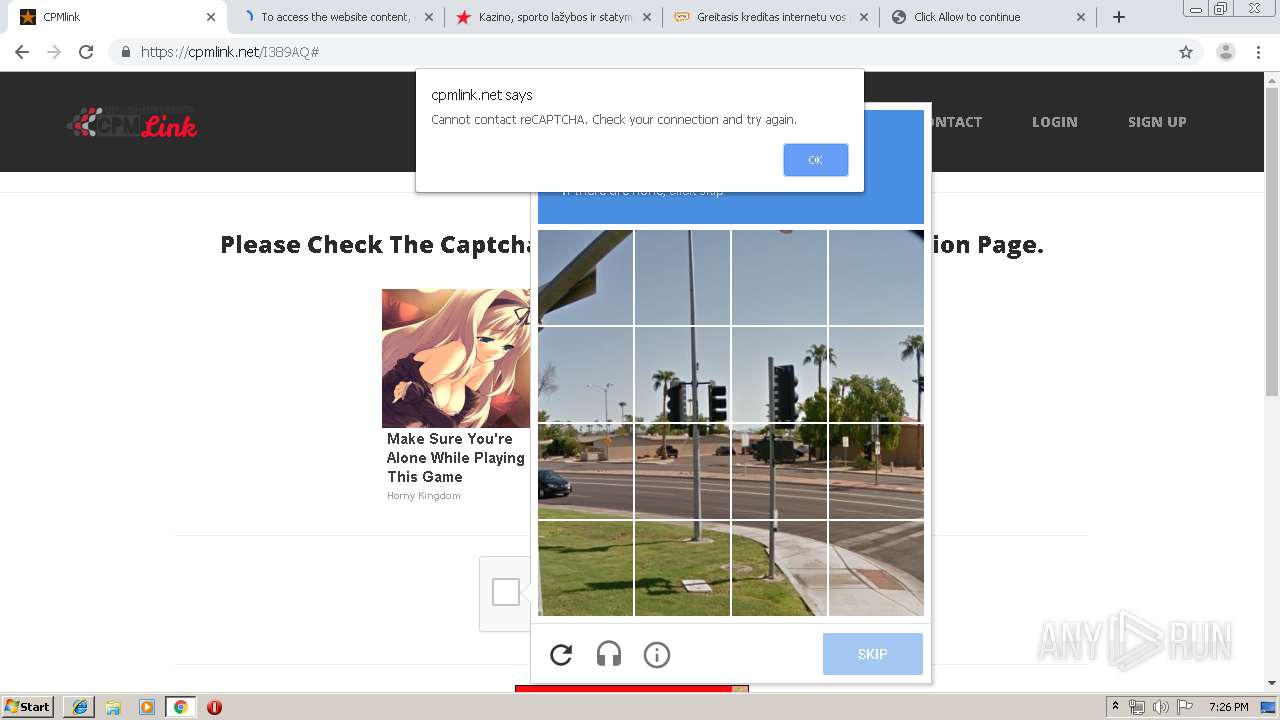
Task: Open network status tray icon
Action: pos(1137,707)
